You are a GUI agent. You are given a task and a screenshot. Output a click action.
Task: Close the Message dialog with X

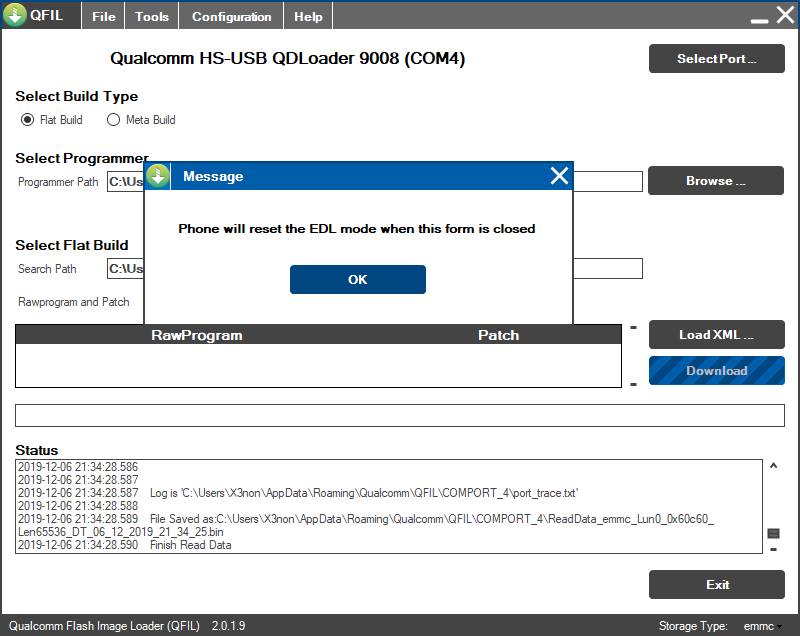559,176
